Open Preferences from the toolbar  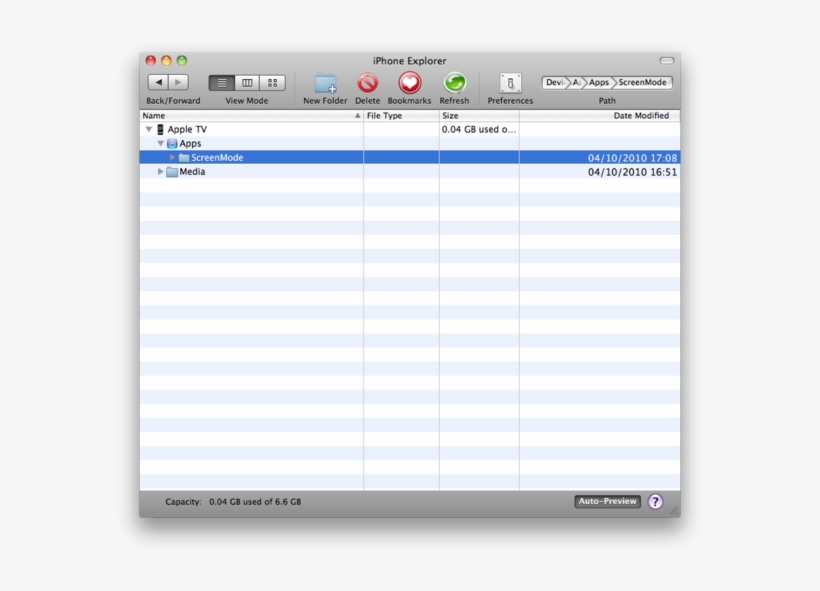(510, 84)
